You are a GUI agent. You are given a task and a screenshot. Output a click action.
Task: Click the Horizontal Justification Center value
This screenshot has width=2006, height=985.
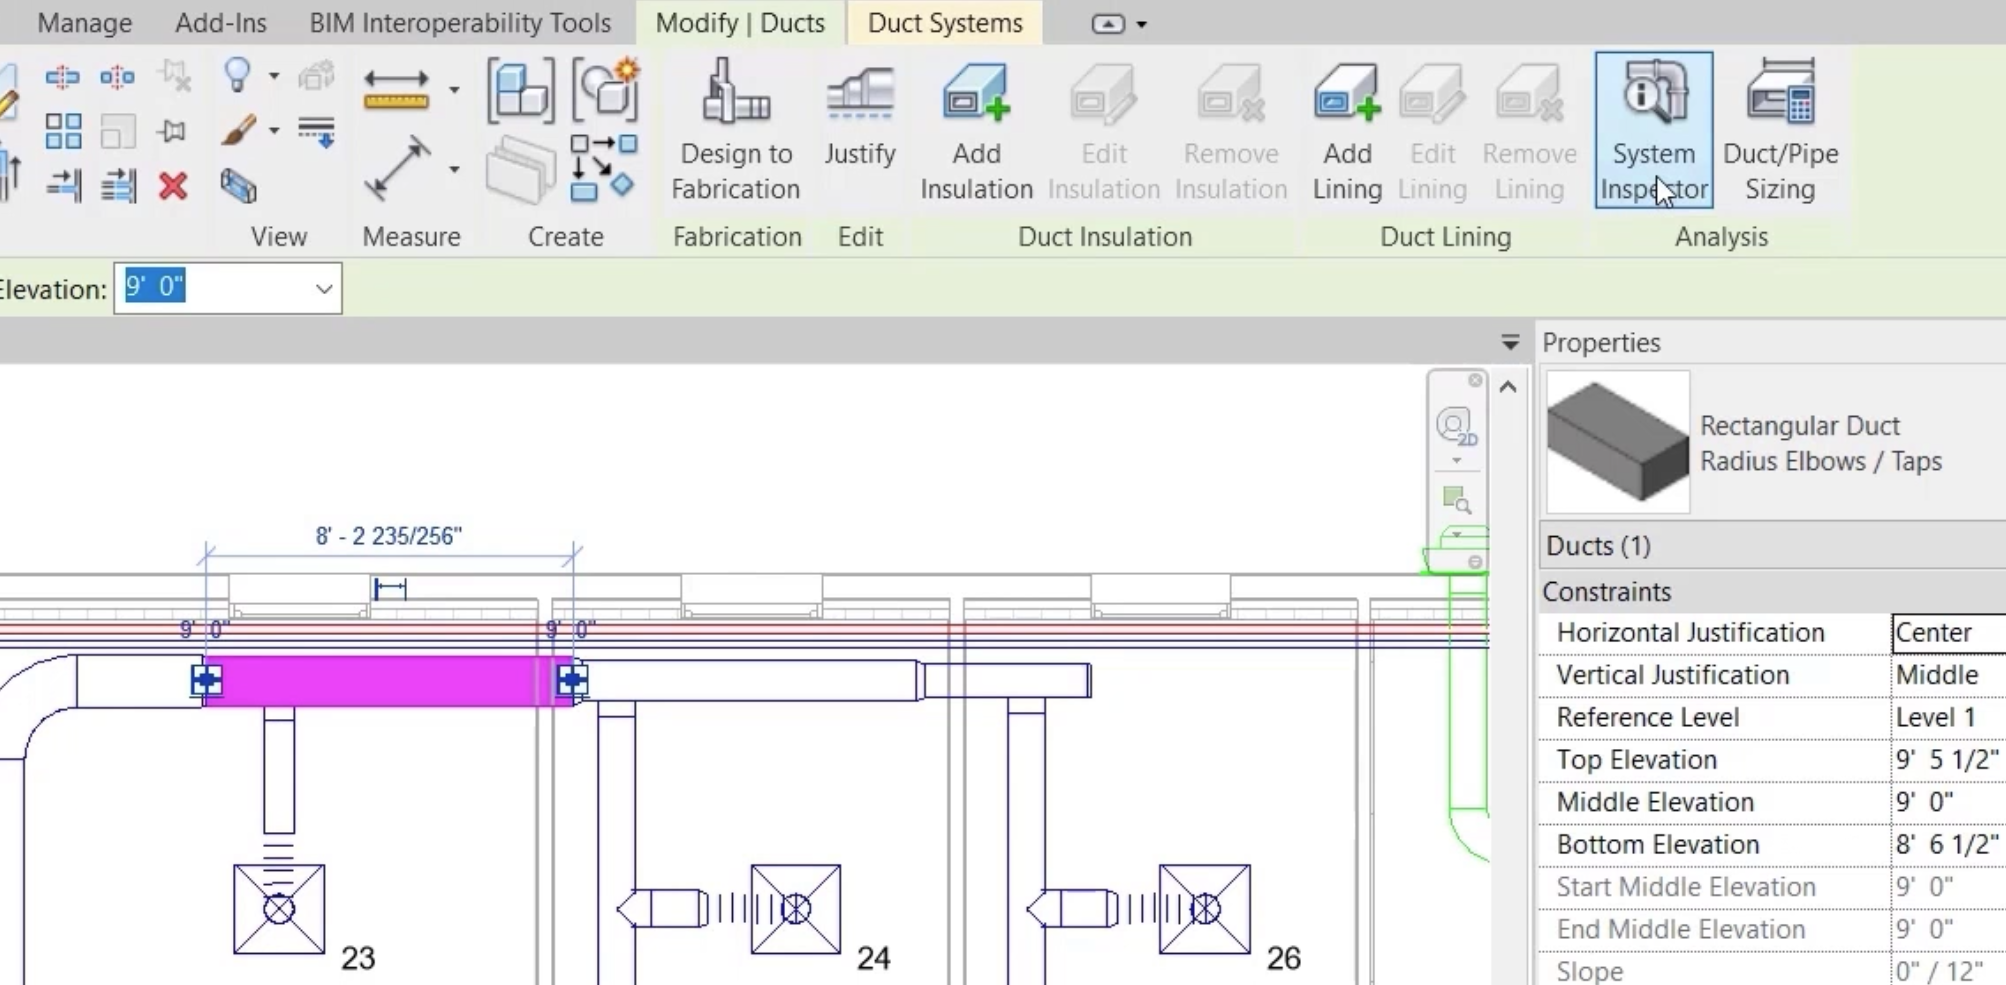point(1948,633)
